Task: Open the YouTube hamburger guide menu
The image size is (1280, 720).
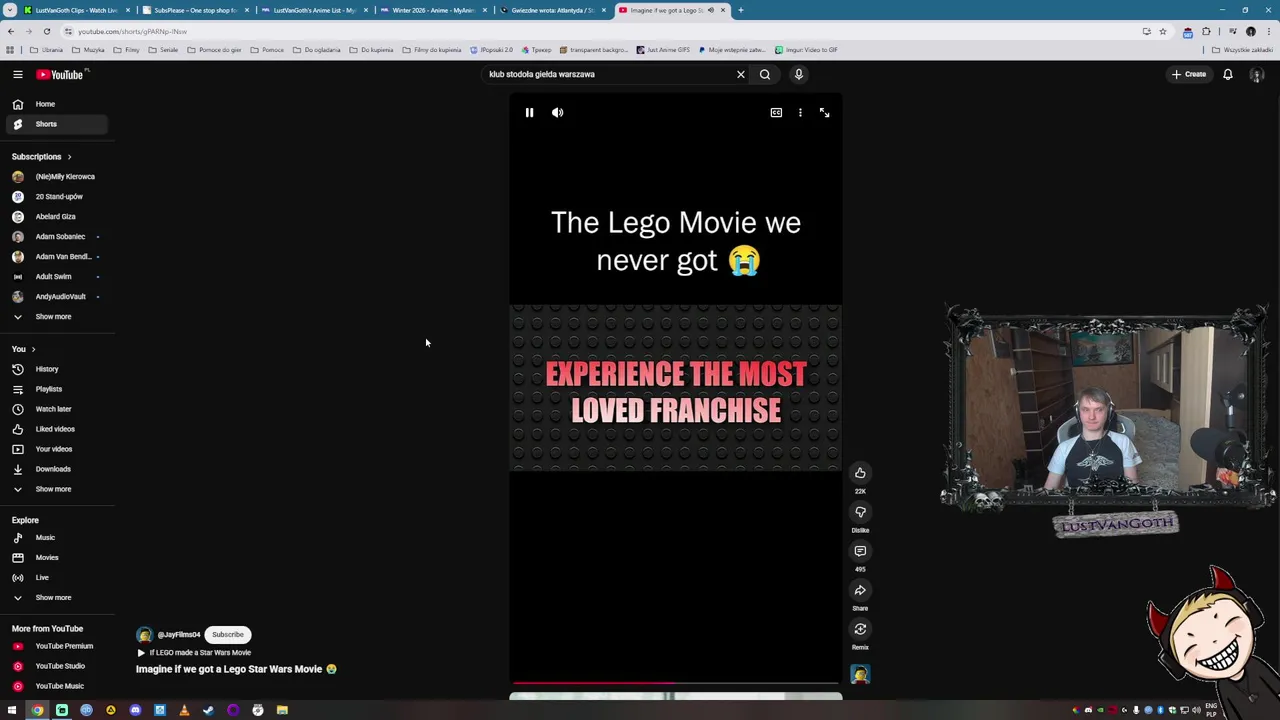Action: [18, 74]
